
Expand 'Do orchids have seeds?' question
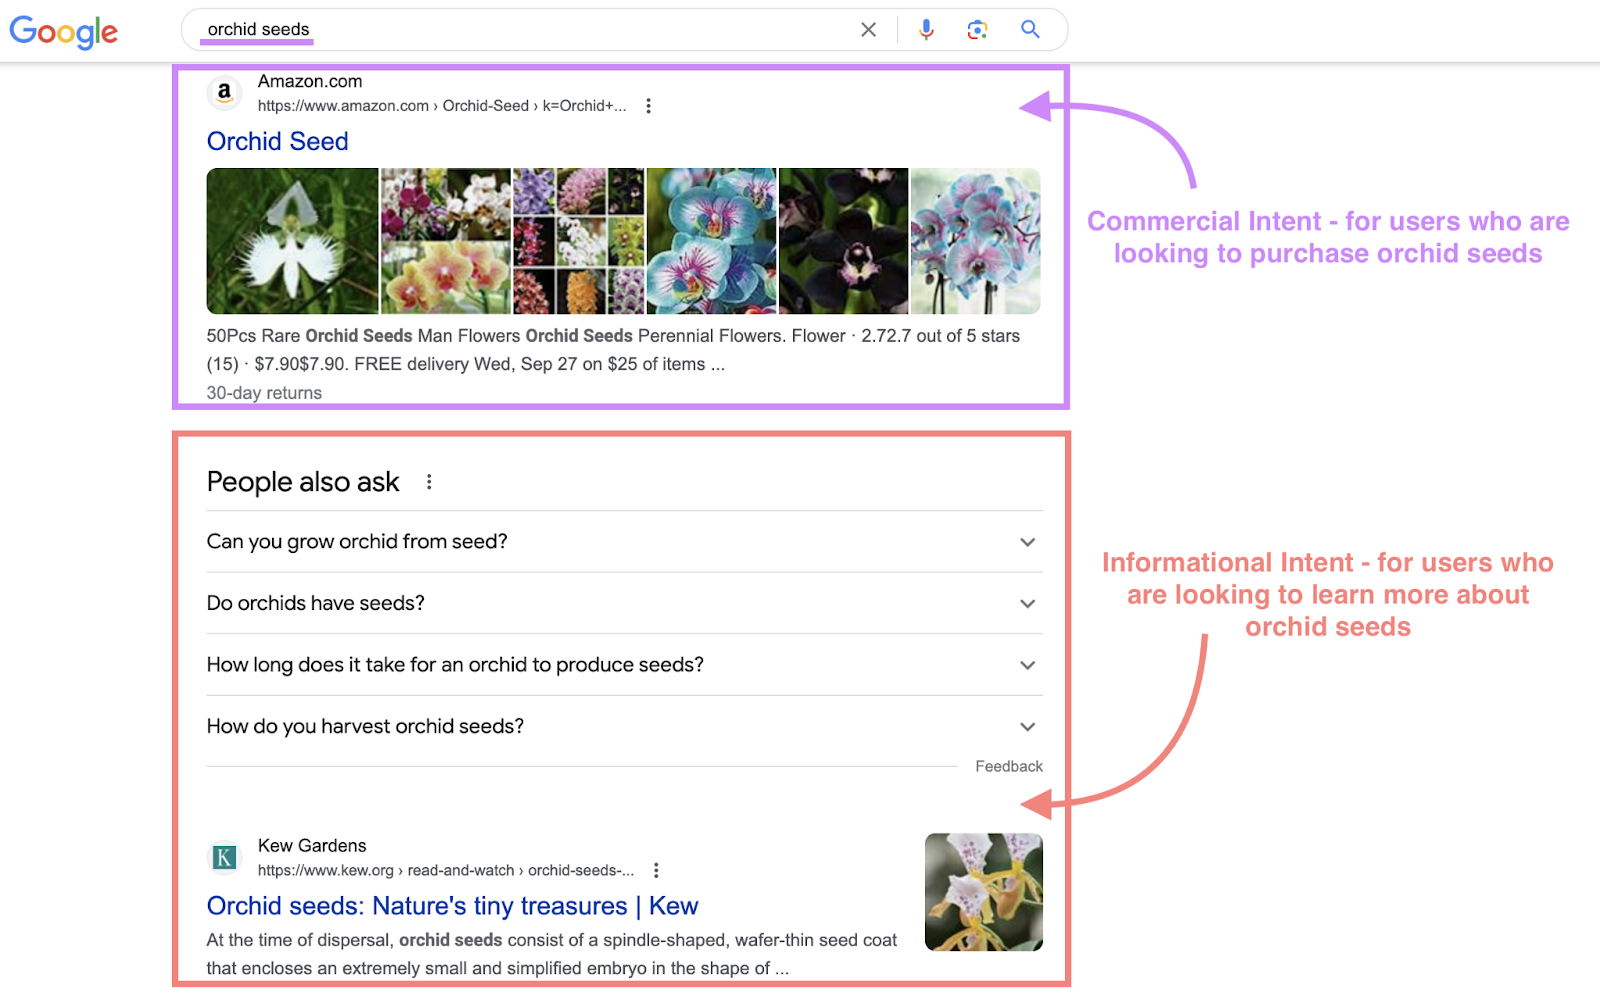click(624, 603)
